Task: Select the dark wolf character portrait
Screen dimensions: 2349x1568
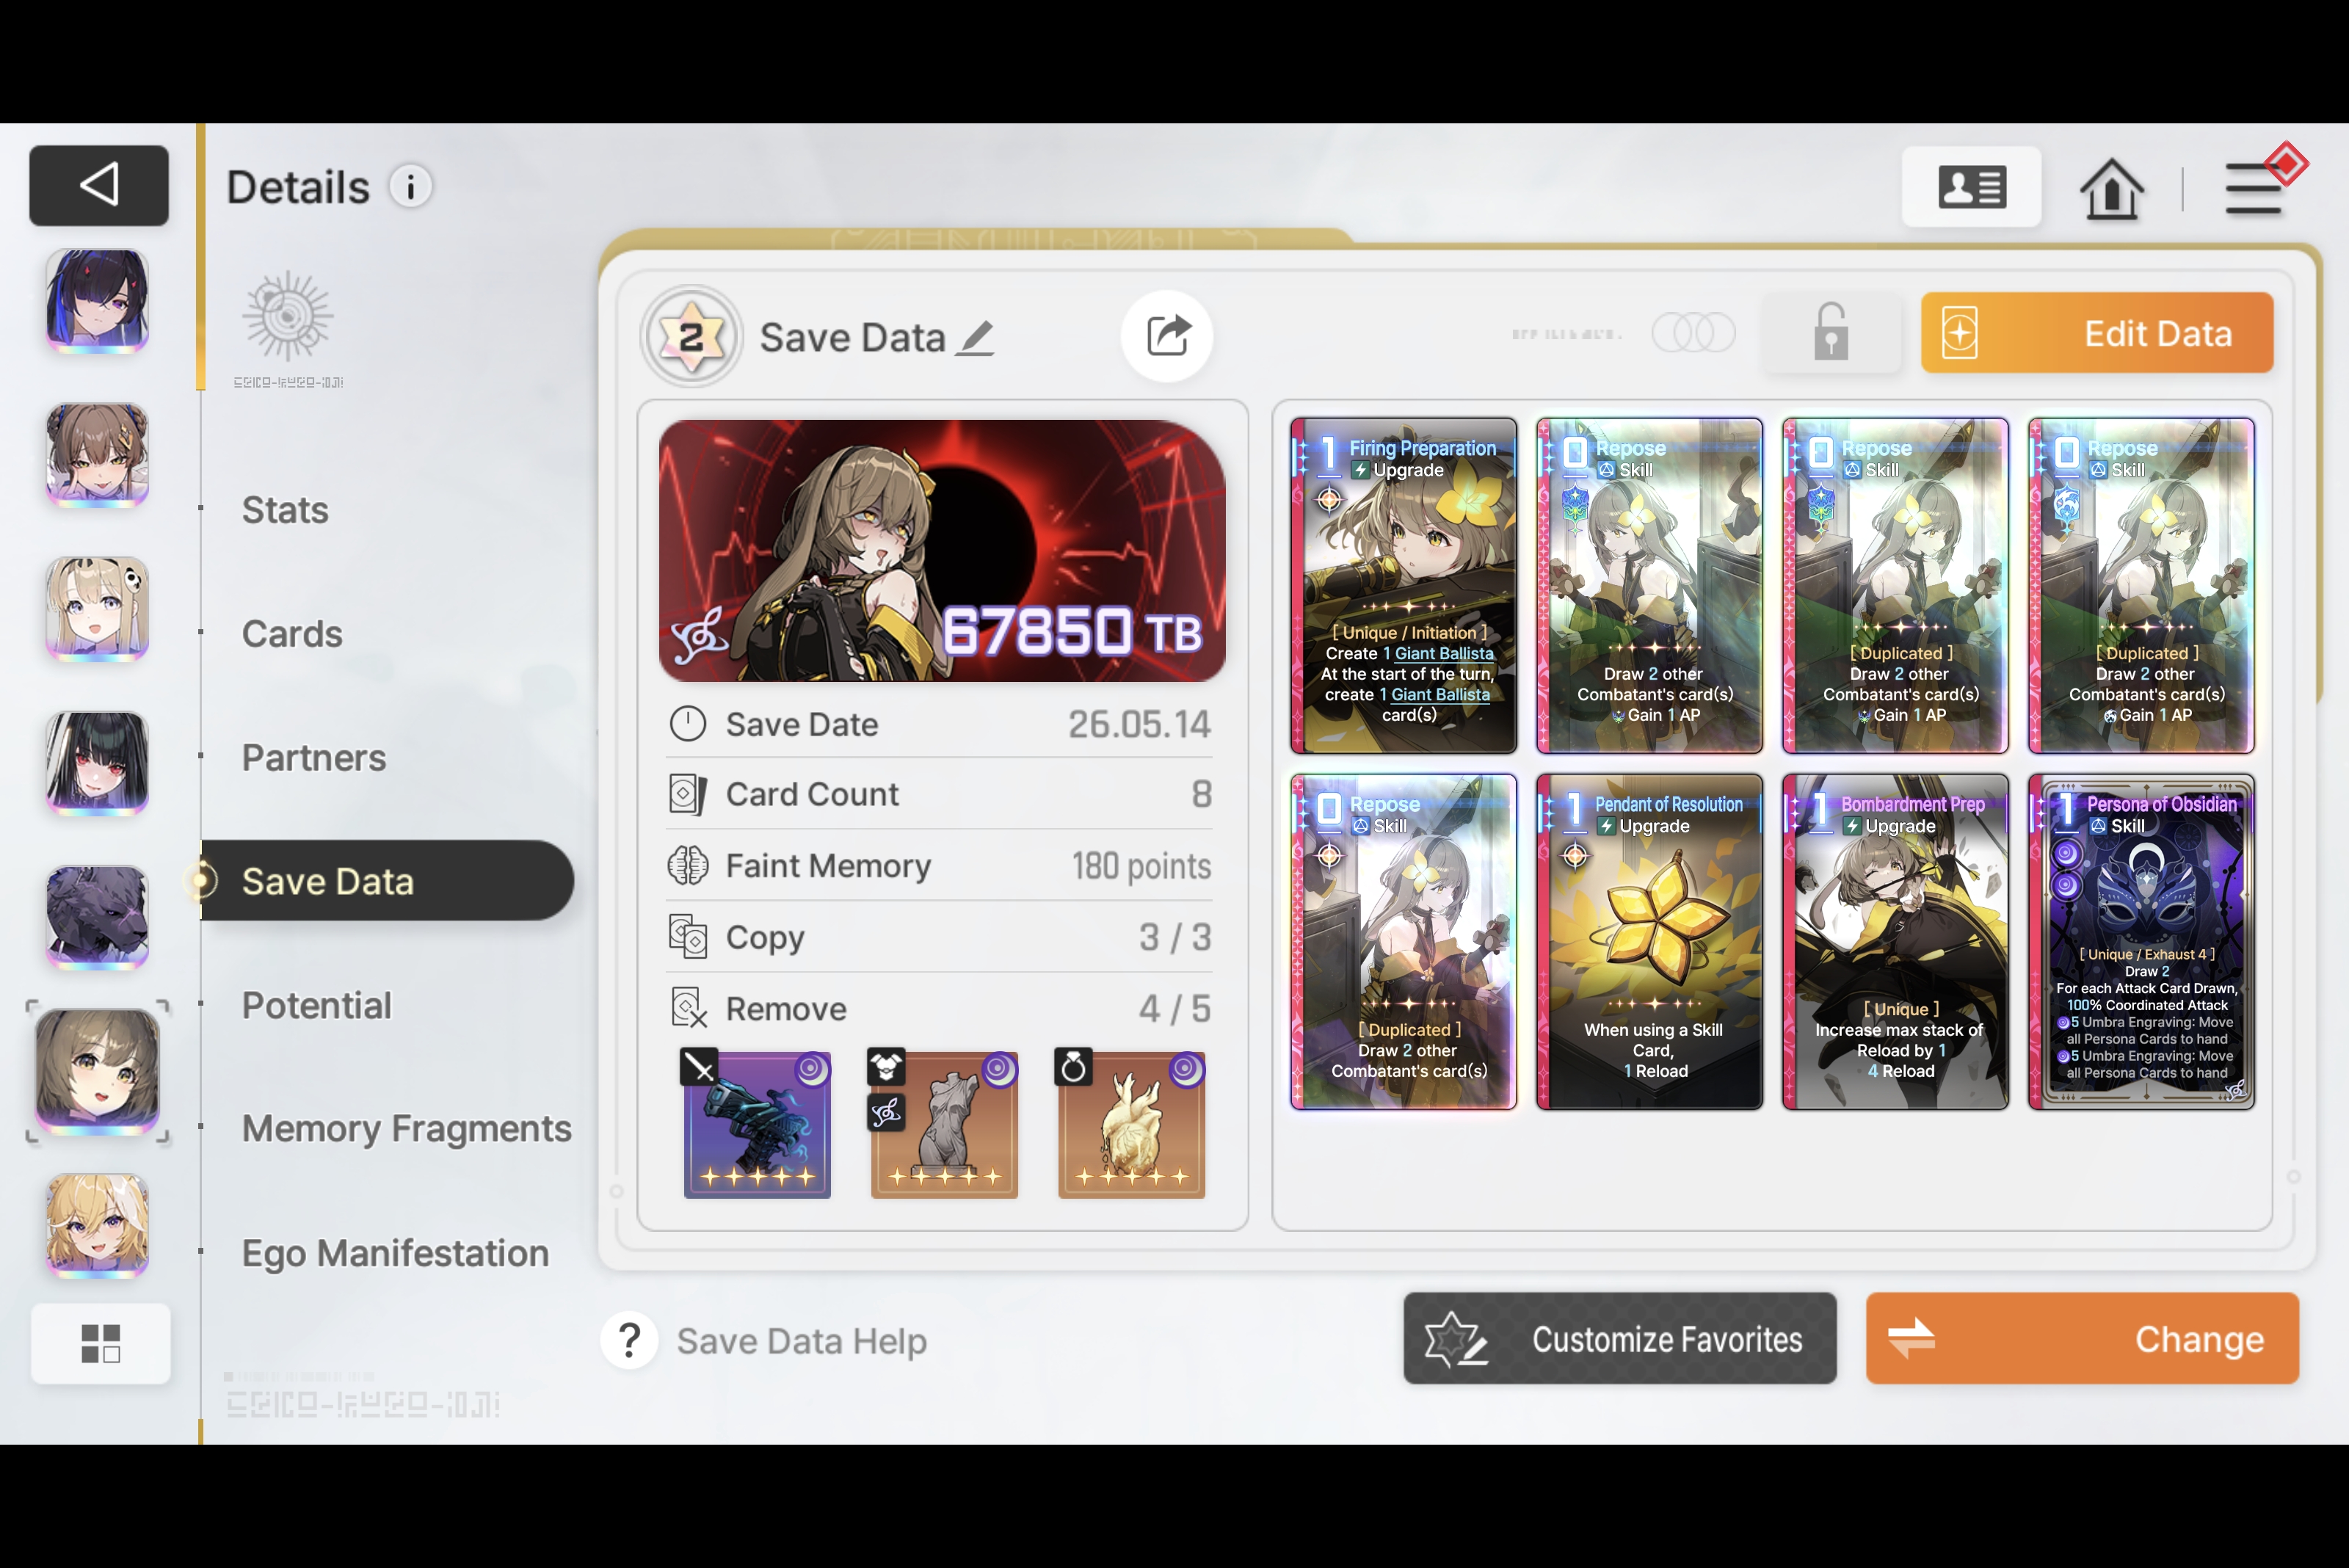Action: [97, 917]
